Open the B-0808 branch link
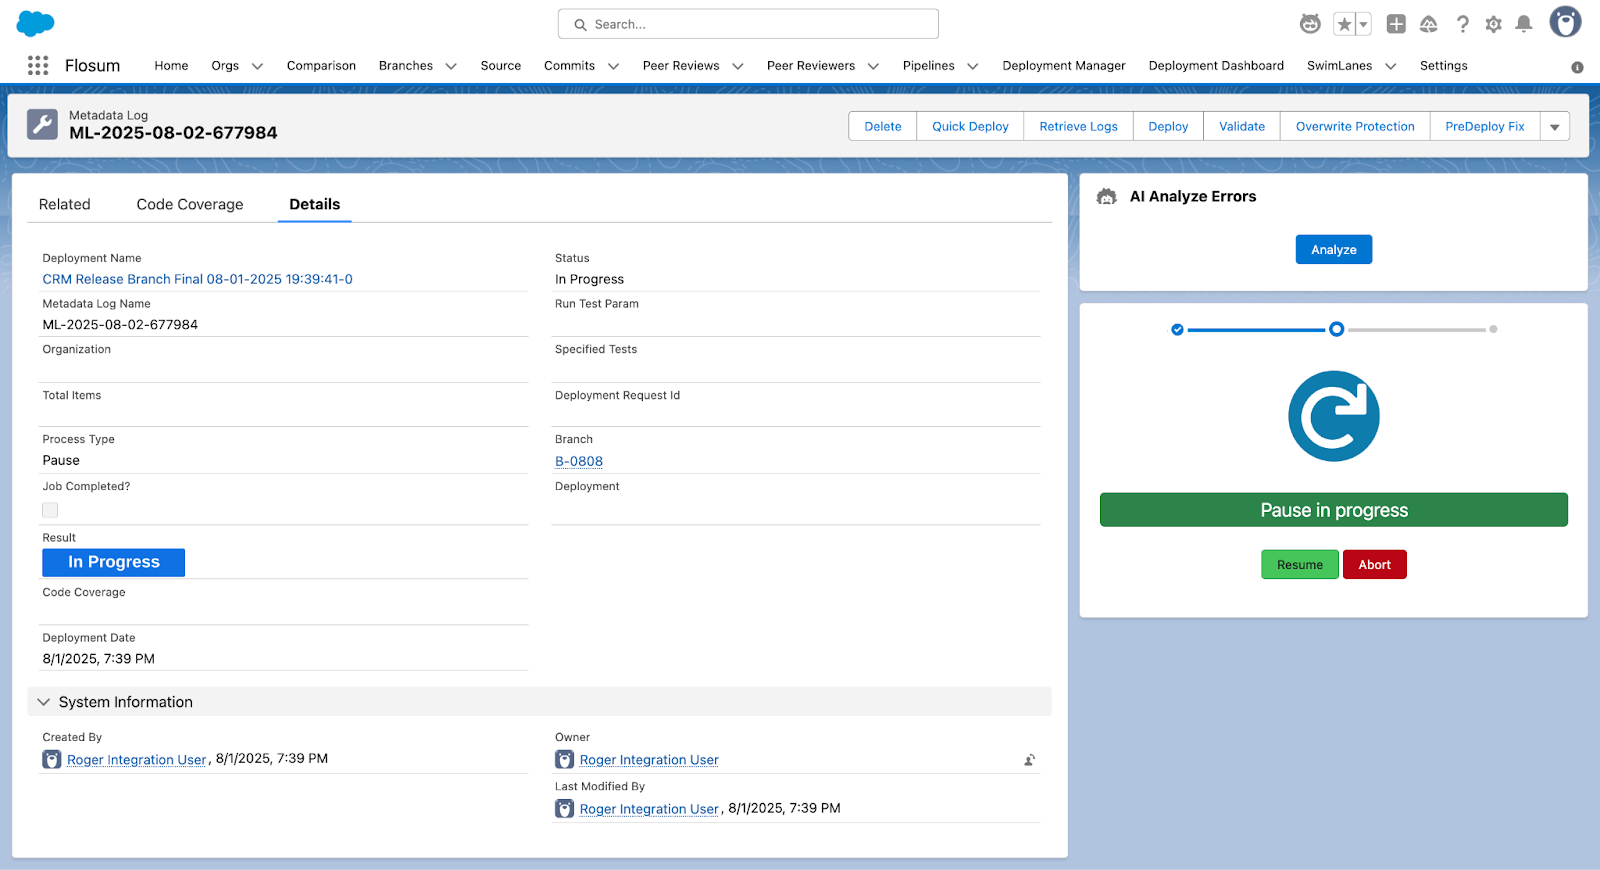This screenshot has width=1600, height=870. coord(579,462)
